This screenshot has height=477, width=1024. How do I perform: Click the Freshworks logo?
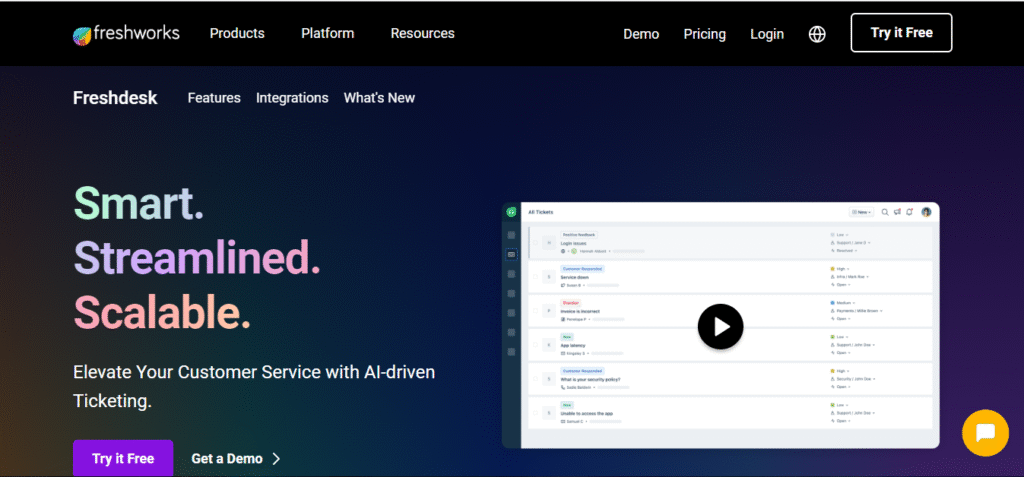[126, 34]
